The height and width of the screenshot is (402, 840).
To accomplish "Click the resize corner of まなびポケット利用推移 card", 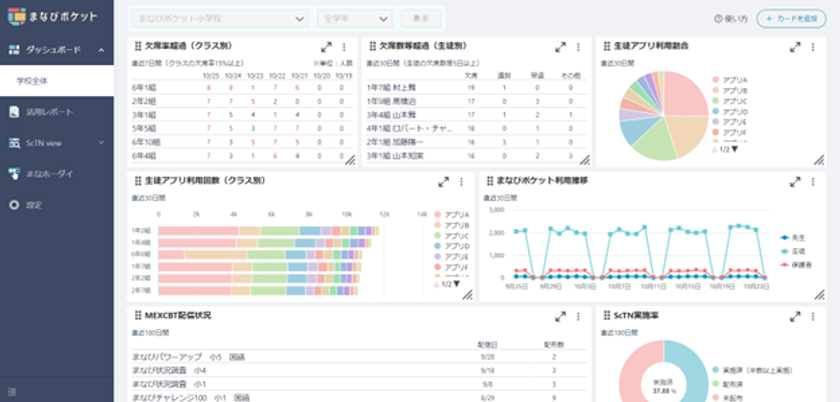I will click(819, 294).
